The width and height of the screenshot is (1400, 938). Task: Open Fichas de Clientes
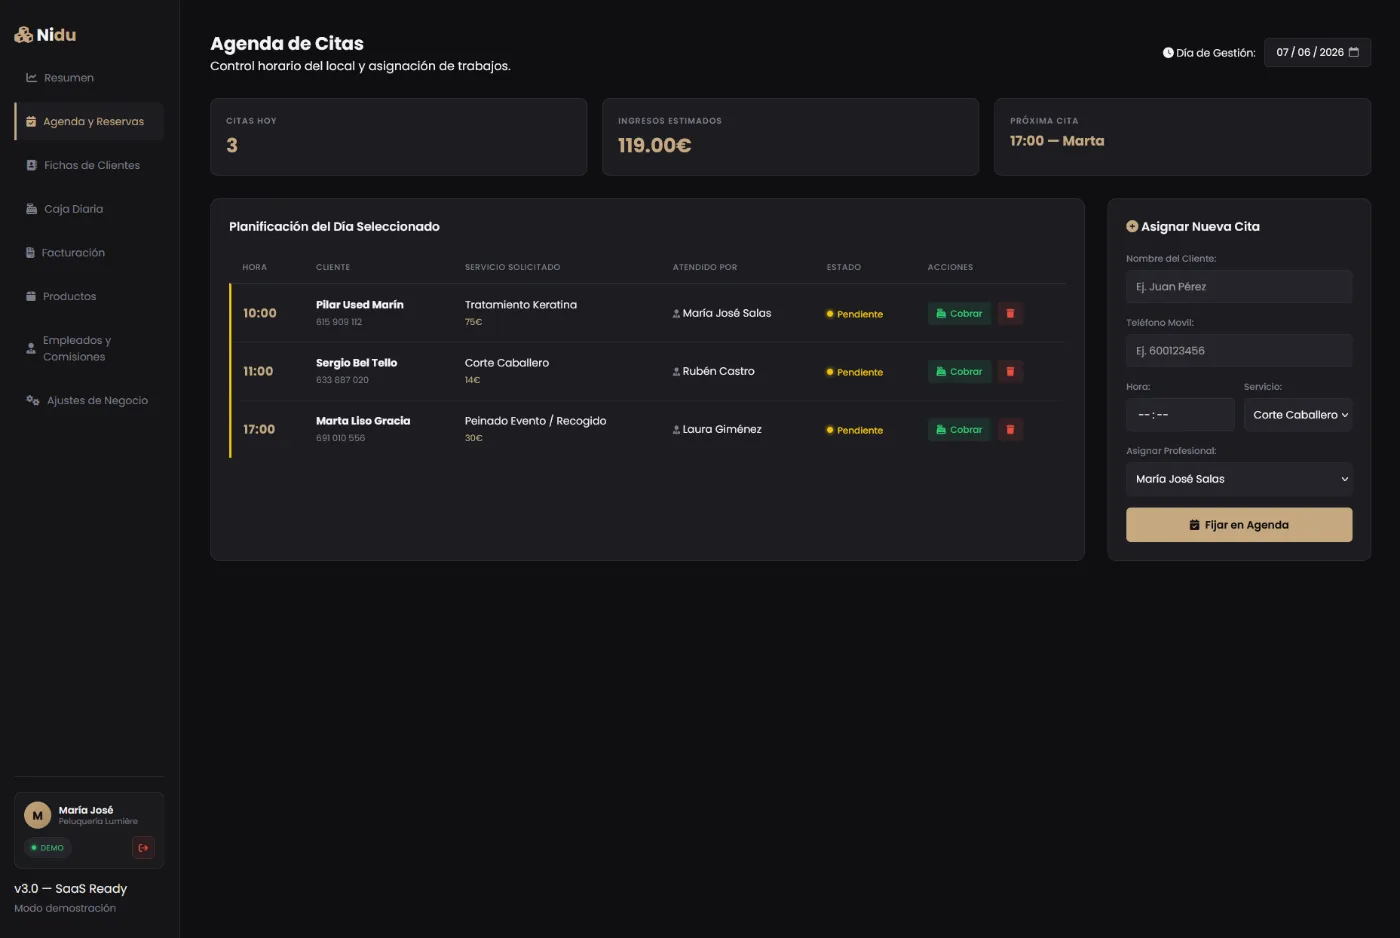click(89, 165)
